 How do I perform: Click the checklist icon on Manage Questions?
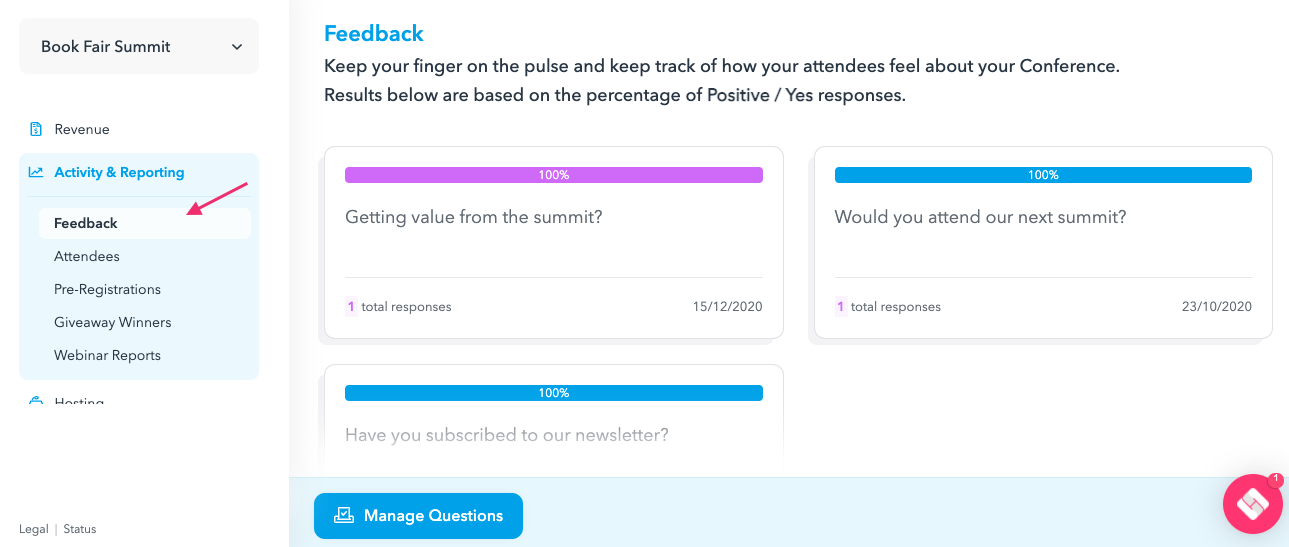point(344,516)
